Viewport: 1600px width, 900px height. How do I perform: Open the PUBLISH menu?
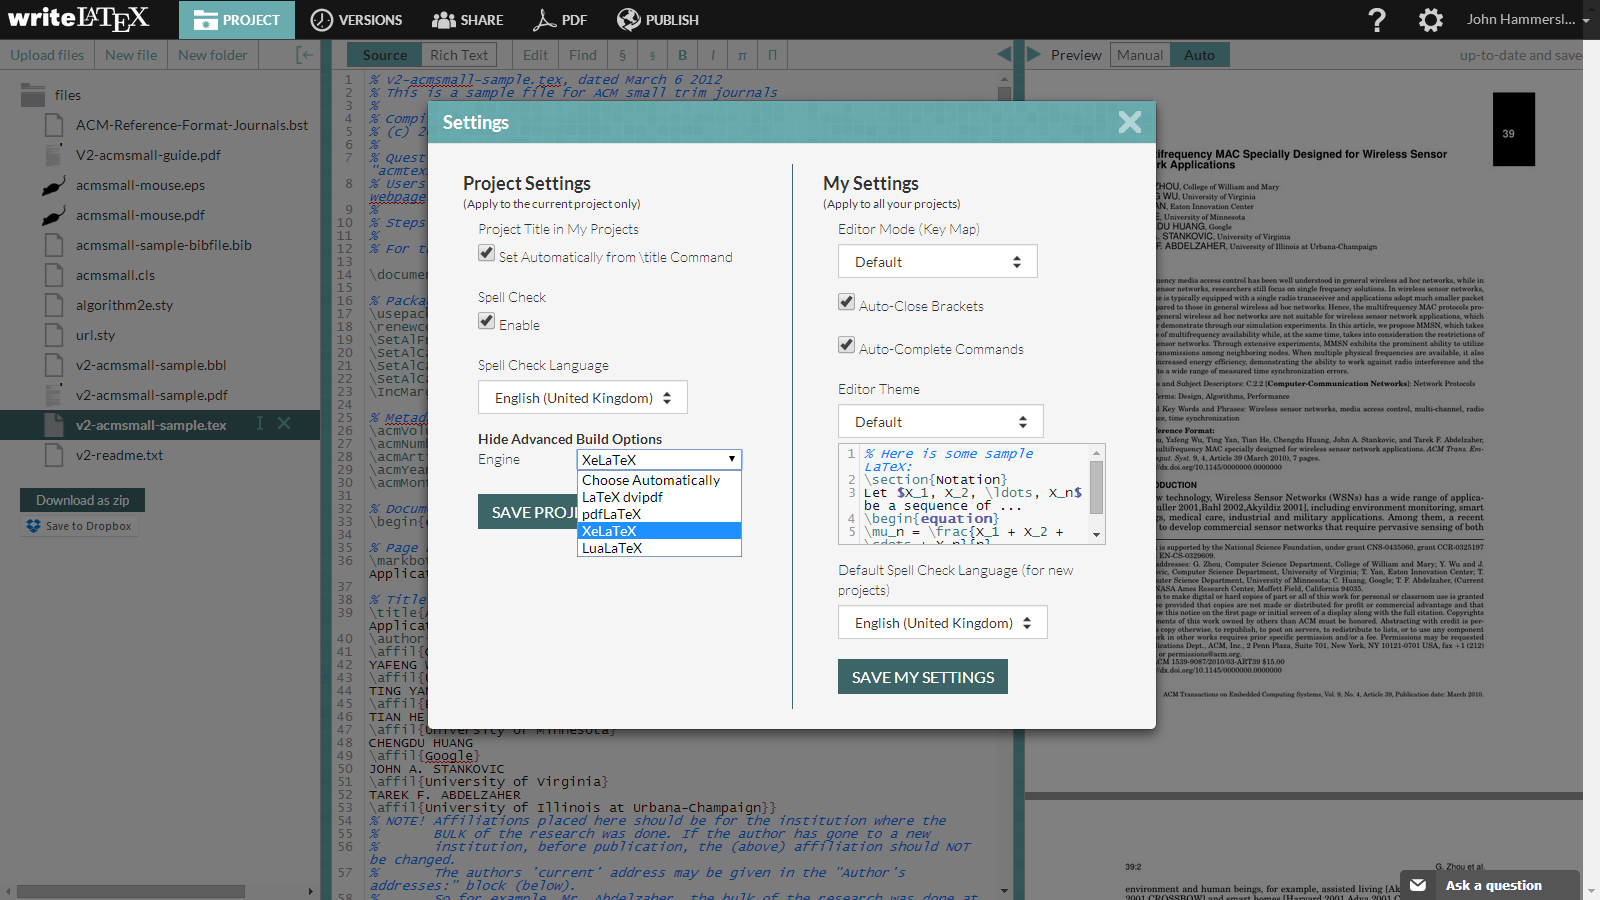[x=658, y=20]
